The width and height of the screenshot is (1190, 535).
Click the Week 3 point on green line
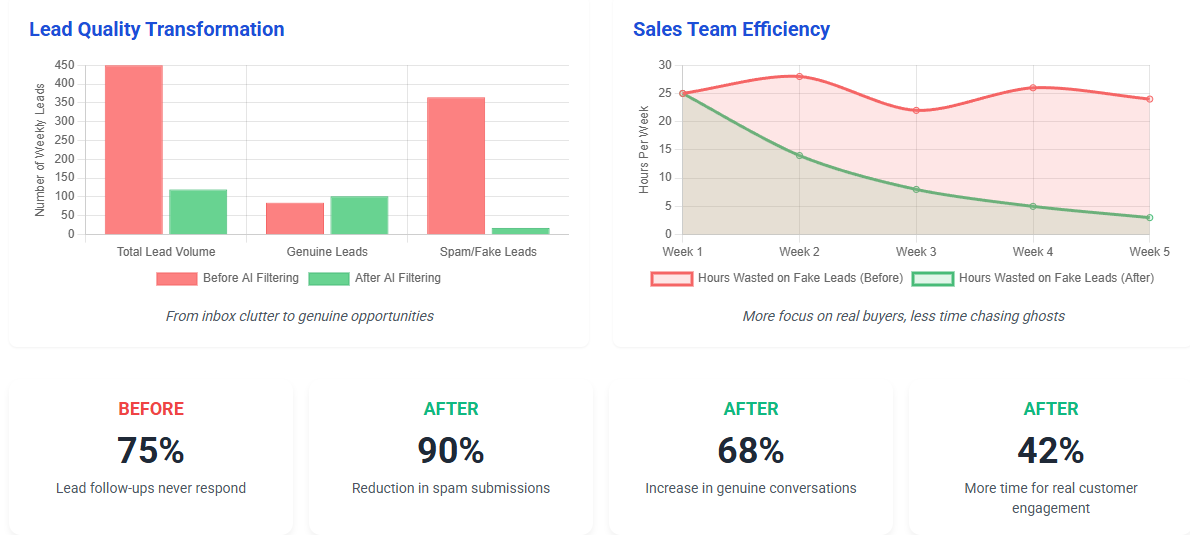tap(916, 189)
